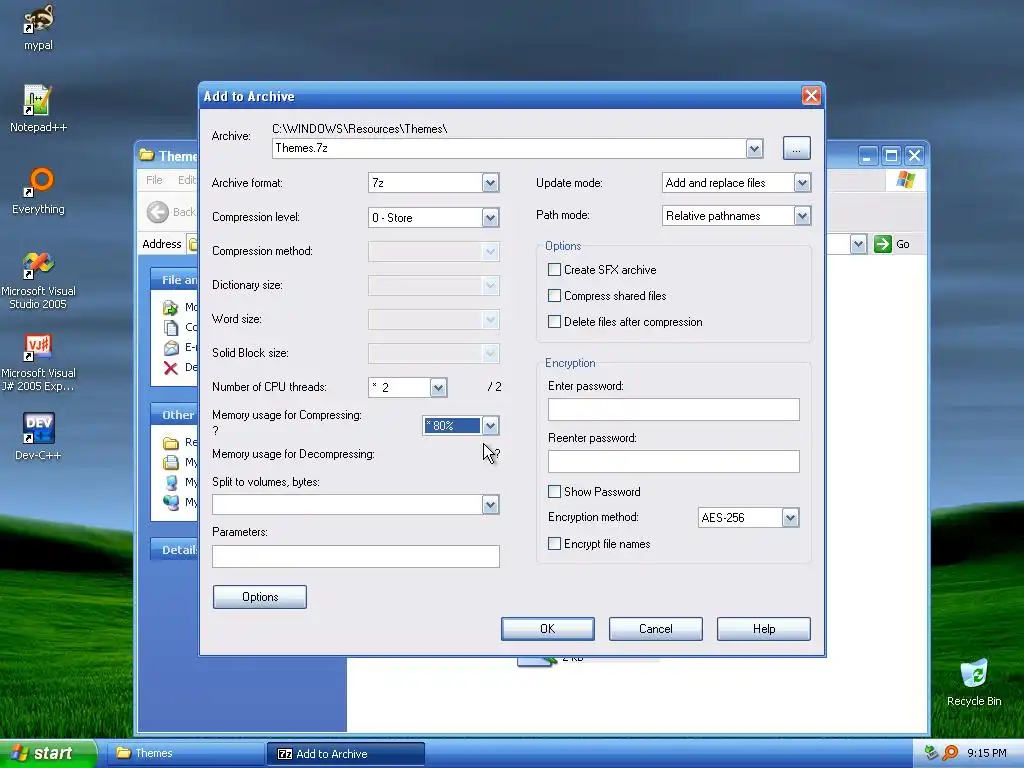
Task: Toggle the Show Password checkbox
Action: pos(554,492)
